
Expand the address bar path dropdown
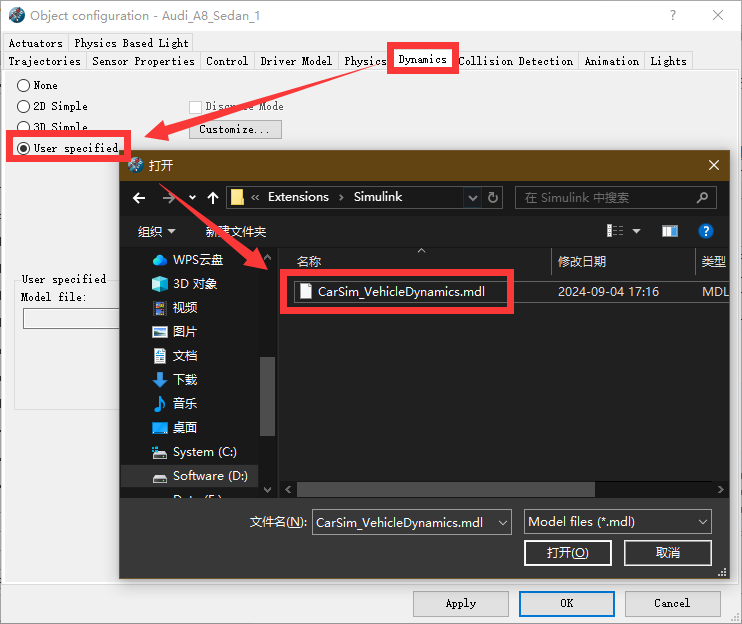(472, 198)
